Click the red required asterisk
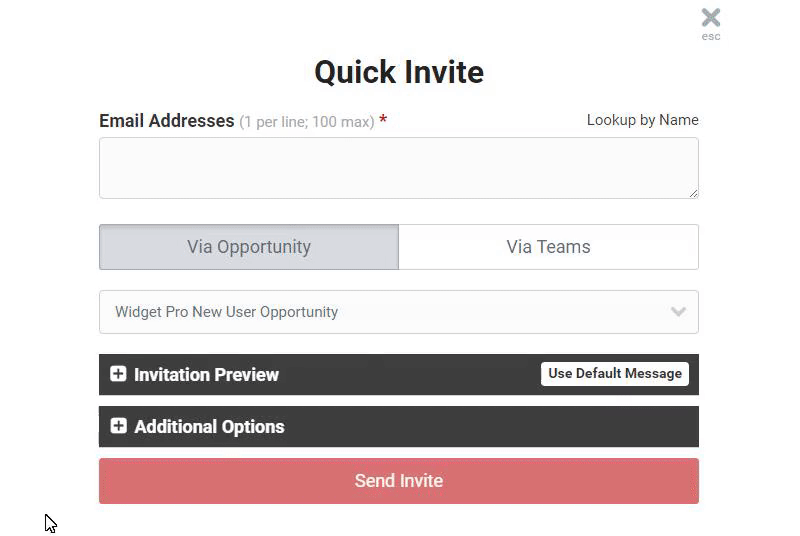Image resolution: width=800 pixels, height=536 pixels. point(383,120)
